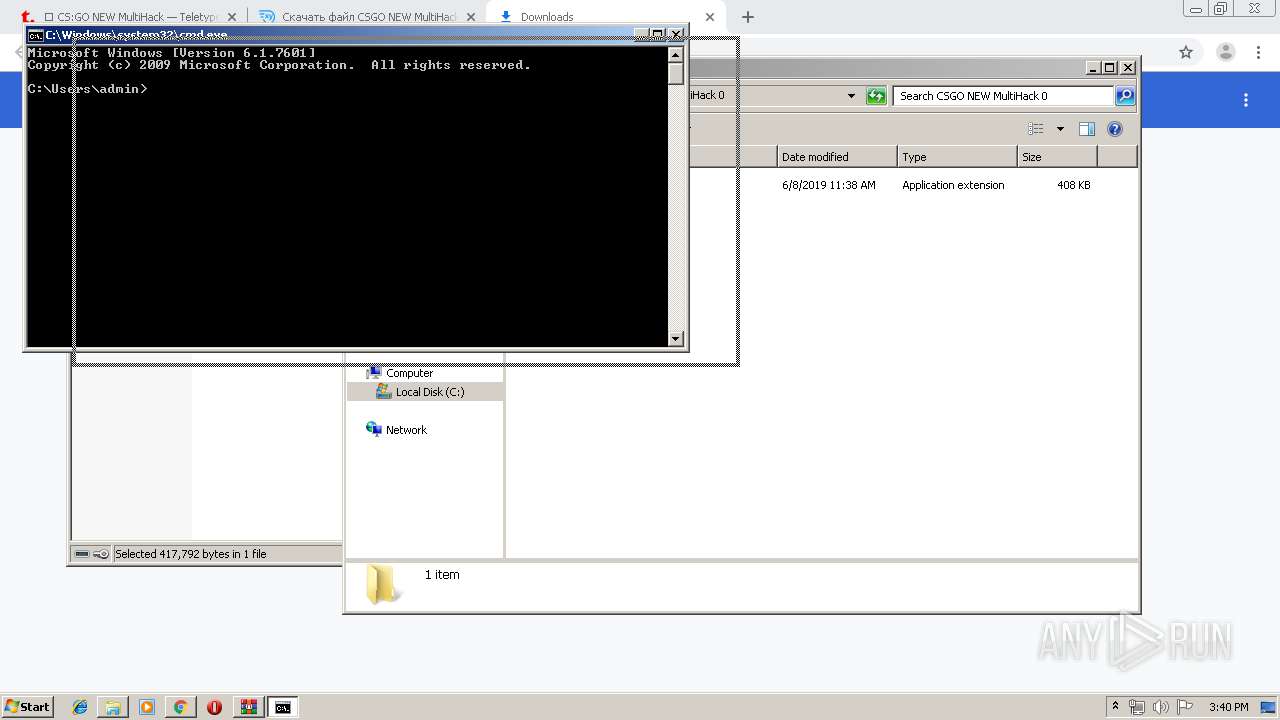This screenshot has height=720, width=1280.
Task: Show hidden tray icons arrow
Action: [1116, 707]
